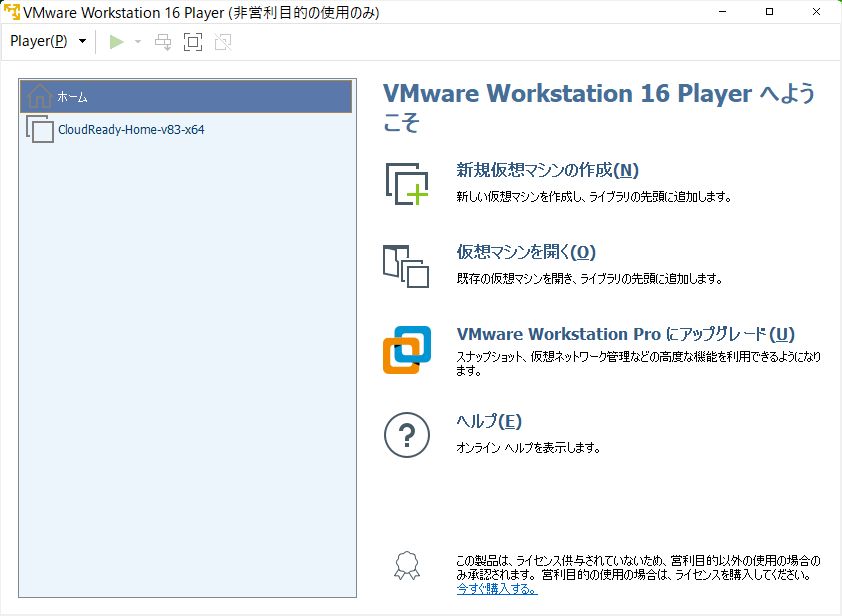Expand the Player menu dropdown arrow
The height and width of the screenshot is (616, 842).
click(82, 41)
